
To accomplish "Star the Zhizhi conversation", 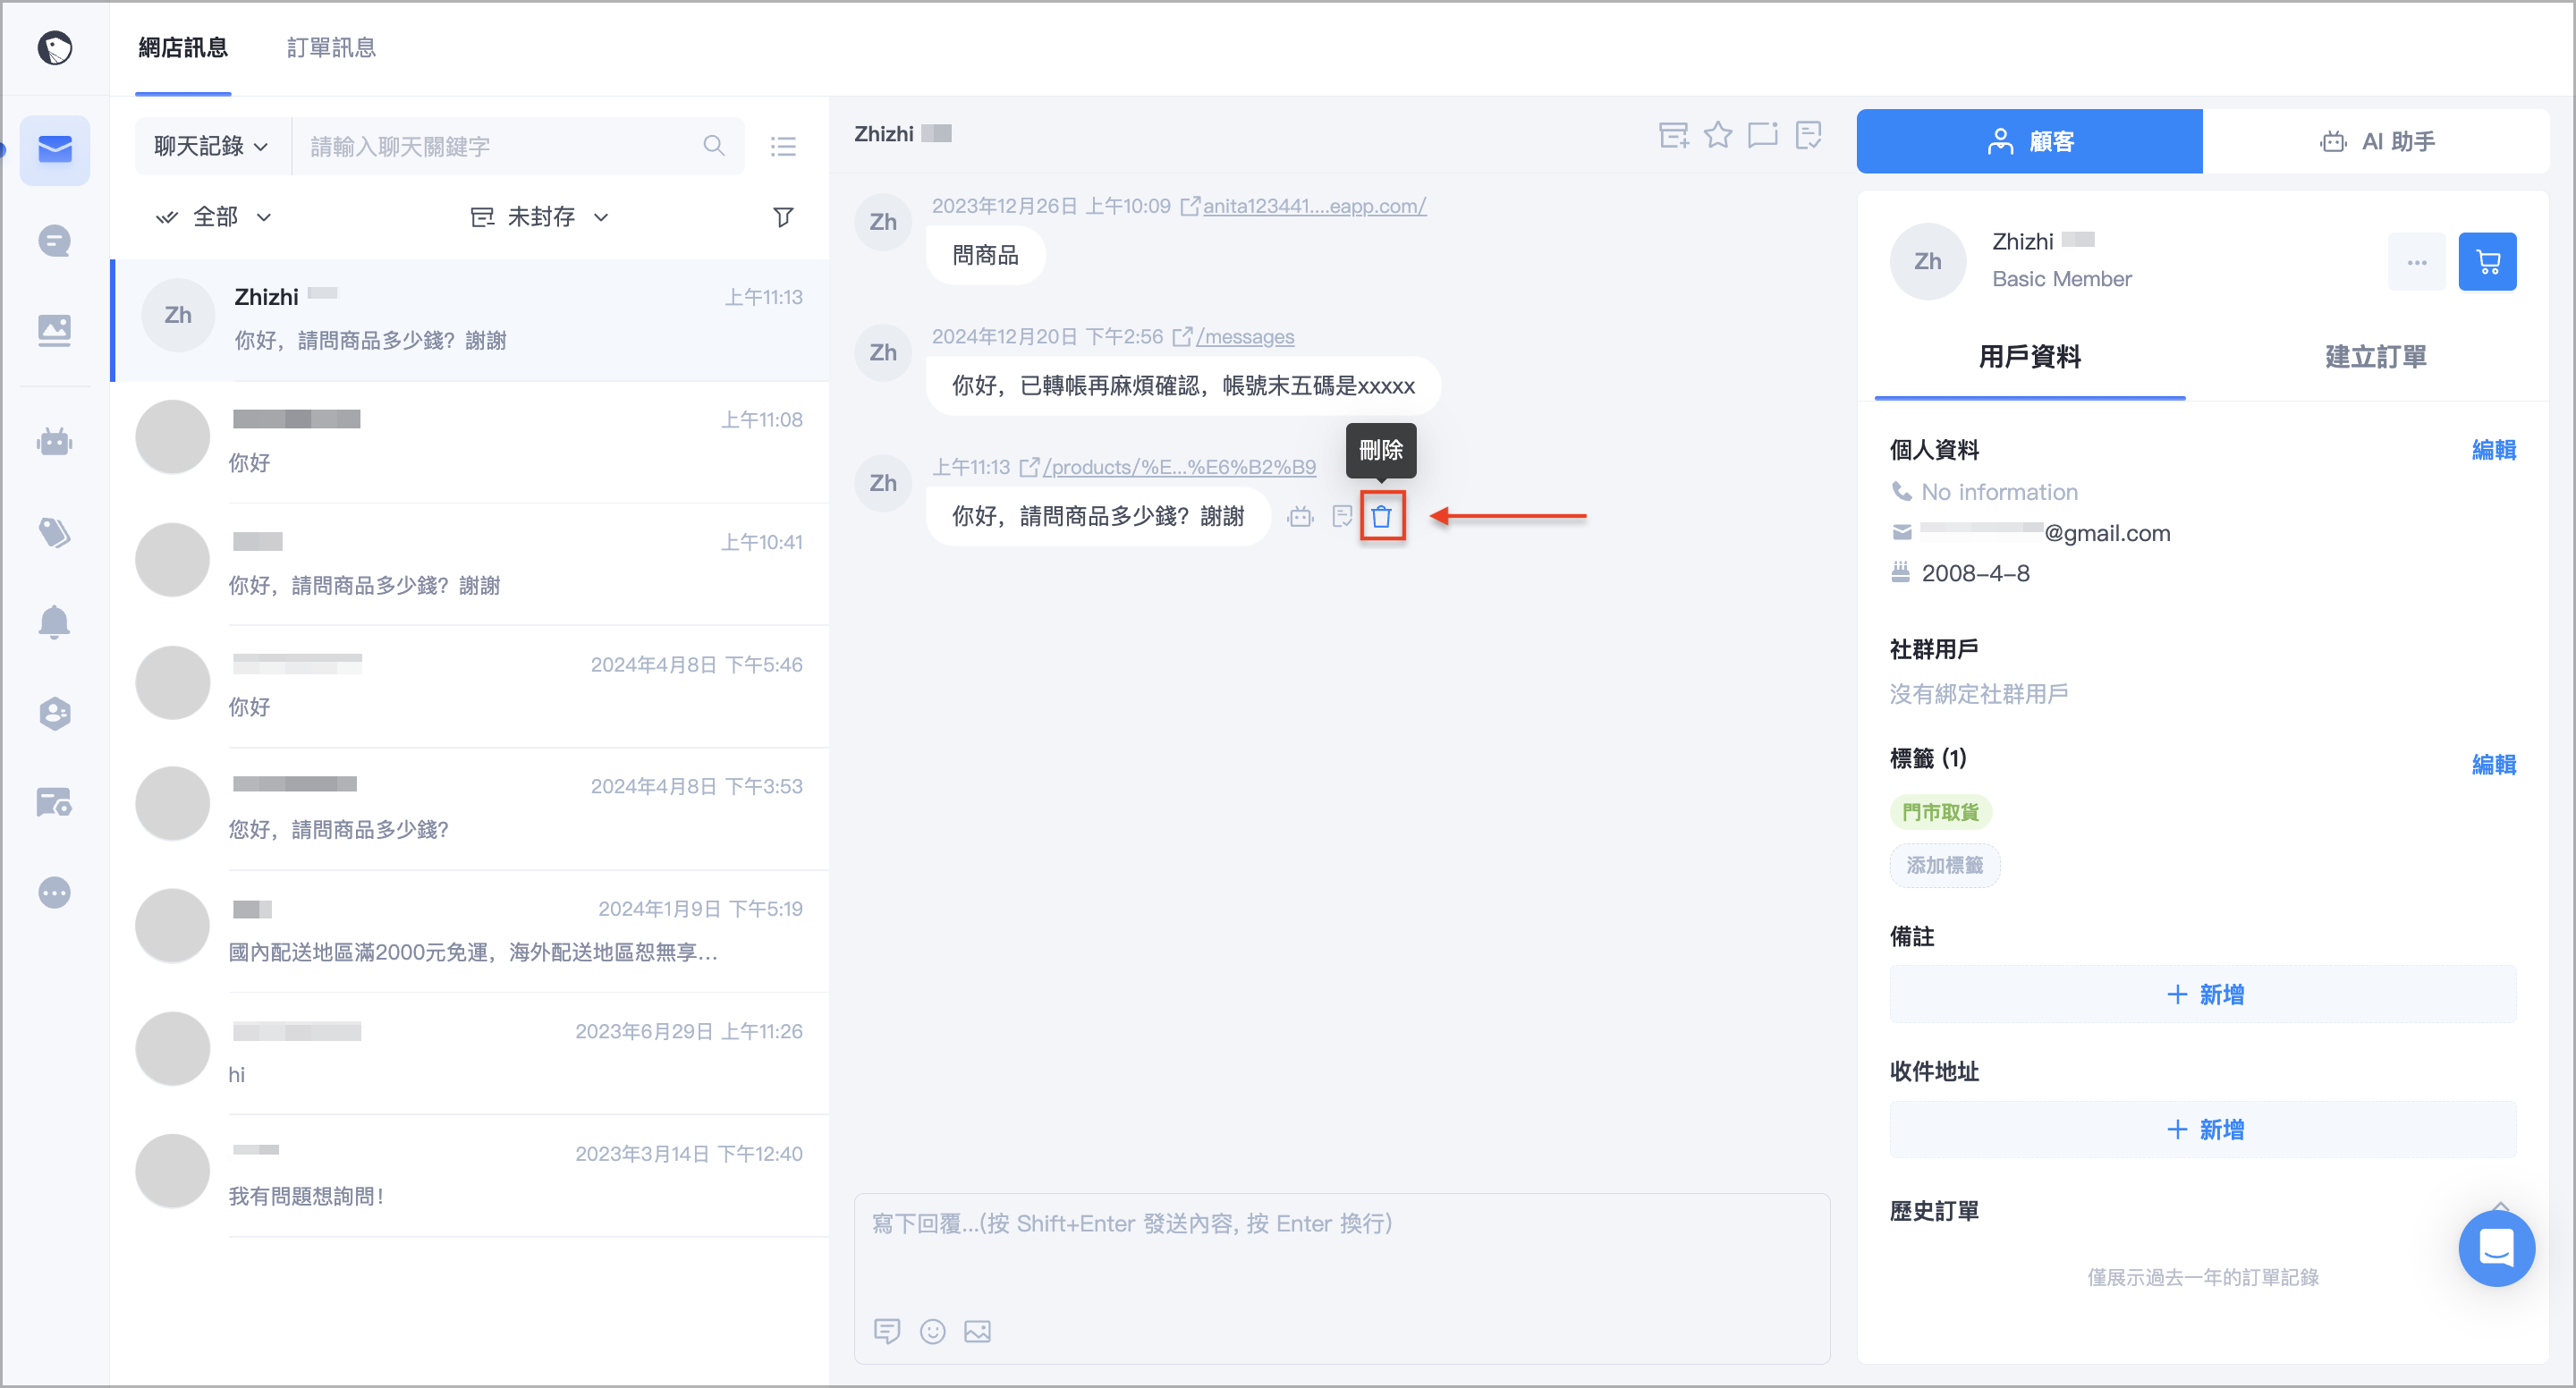I will pos(1718,134).
